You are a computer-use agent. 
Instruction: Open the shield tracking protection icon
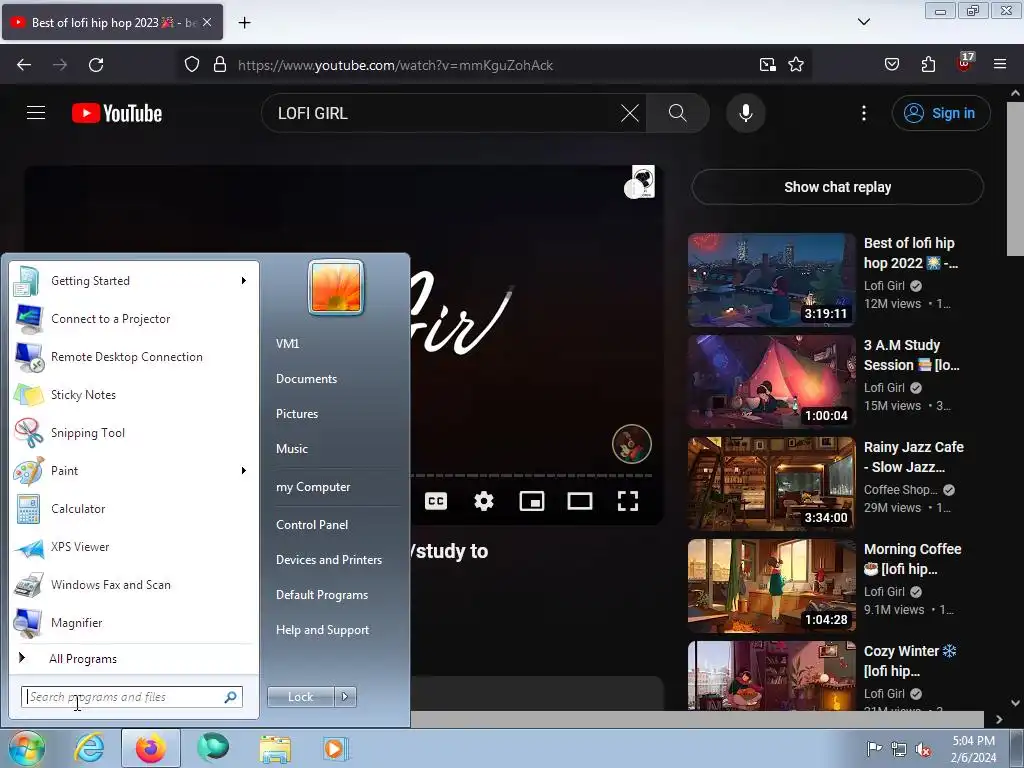[191, 65]
